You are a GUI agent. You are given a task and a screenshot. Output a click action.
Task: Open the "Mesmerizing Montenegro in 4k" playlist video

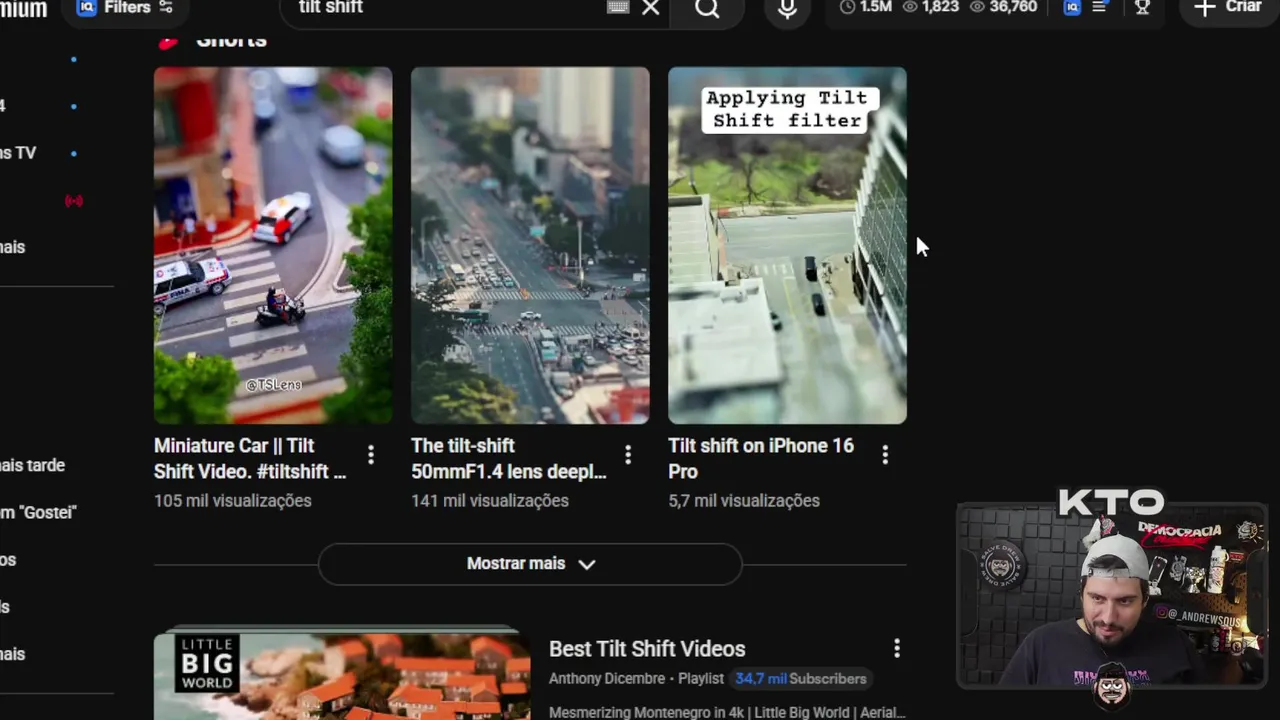pos(727,712)
